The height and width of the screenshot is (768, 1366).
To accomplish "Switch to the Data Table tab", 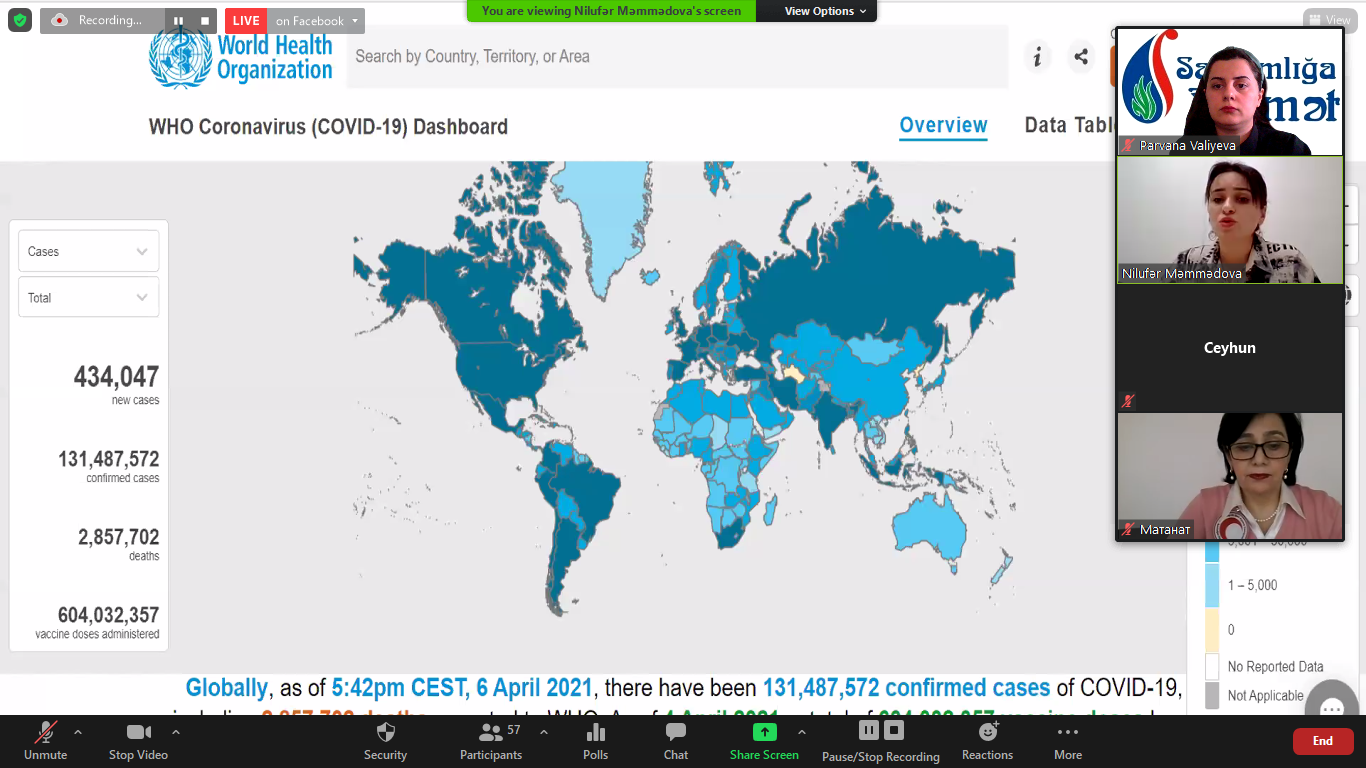I will click(1070, 125).
